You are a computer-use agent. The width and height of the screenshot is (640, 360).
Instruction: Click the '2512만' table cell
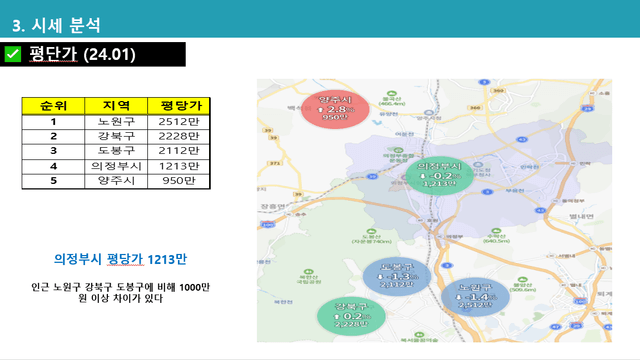179,122
